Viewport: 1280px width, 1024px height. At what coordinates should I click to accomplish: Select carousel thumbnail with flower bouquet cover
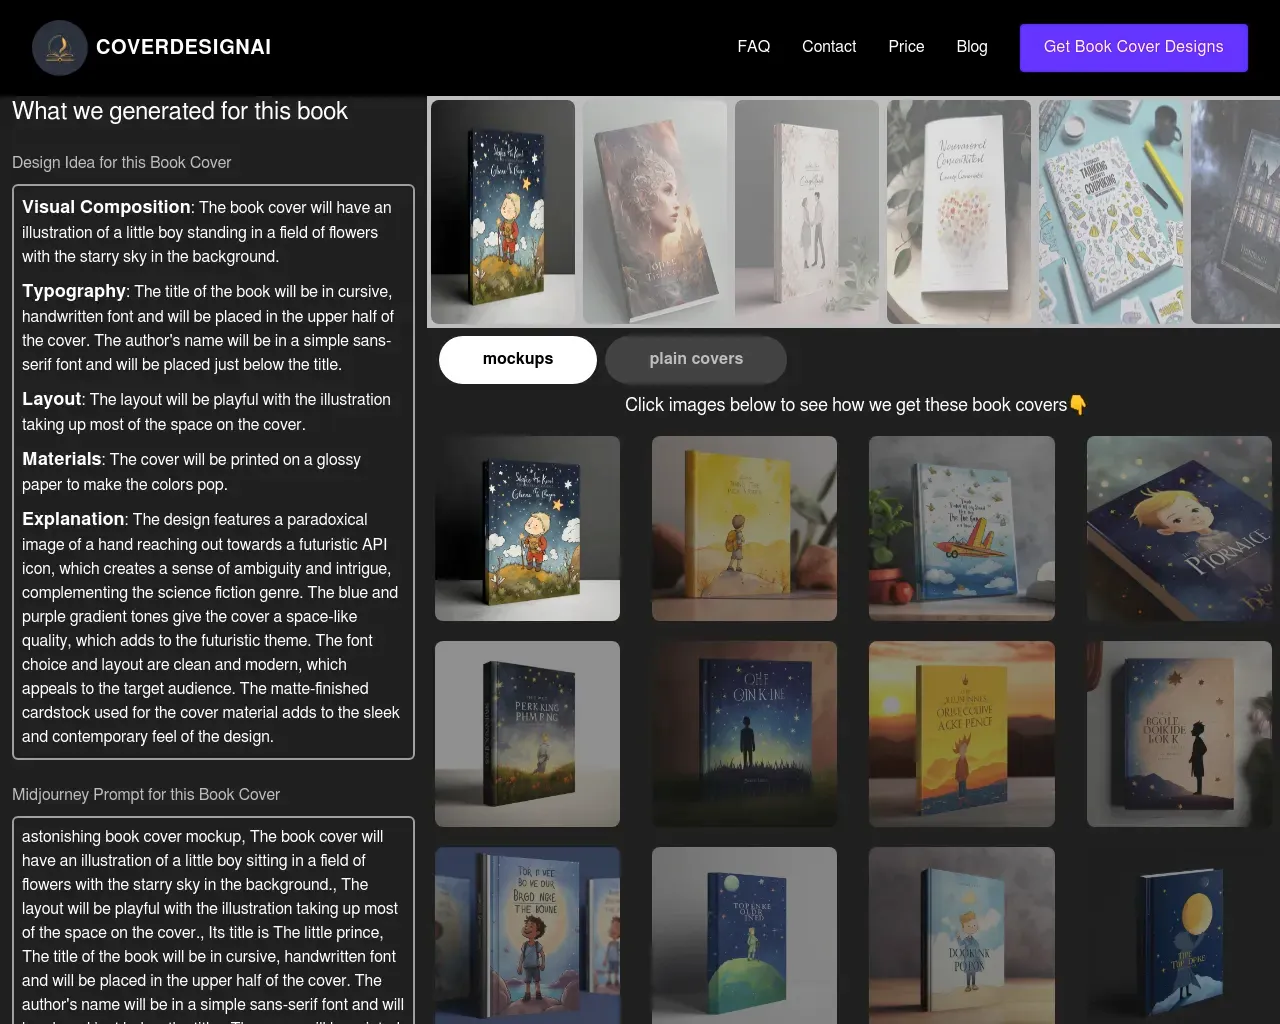pos(959,212)
